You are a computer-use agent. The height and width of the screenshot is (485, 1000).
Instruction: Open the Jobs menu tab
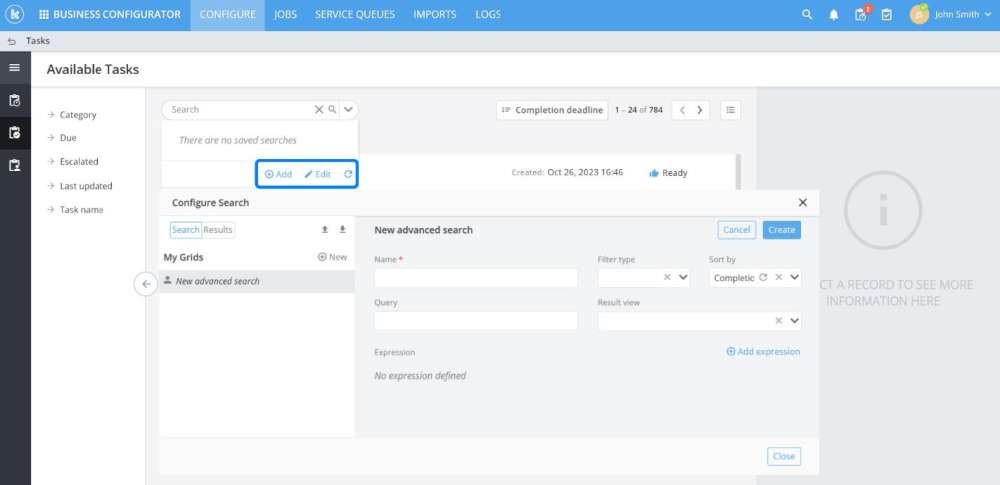pyautogui.click(x=286, y=15)
